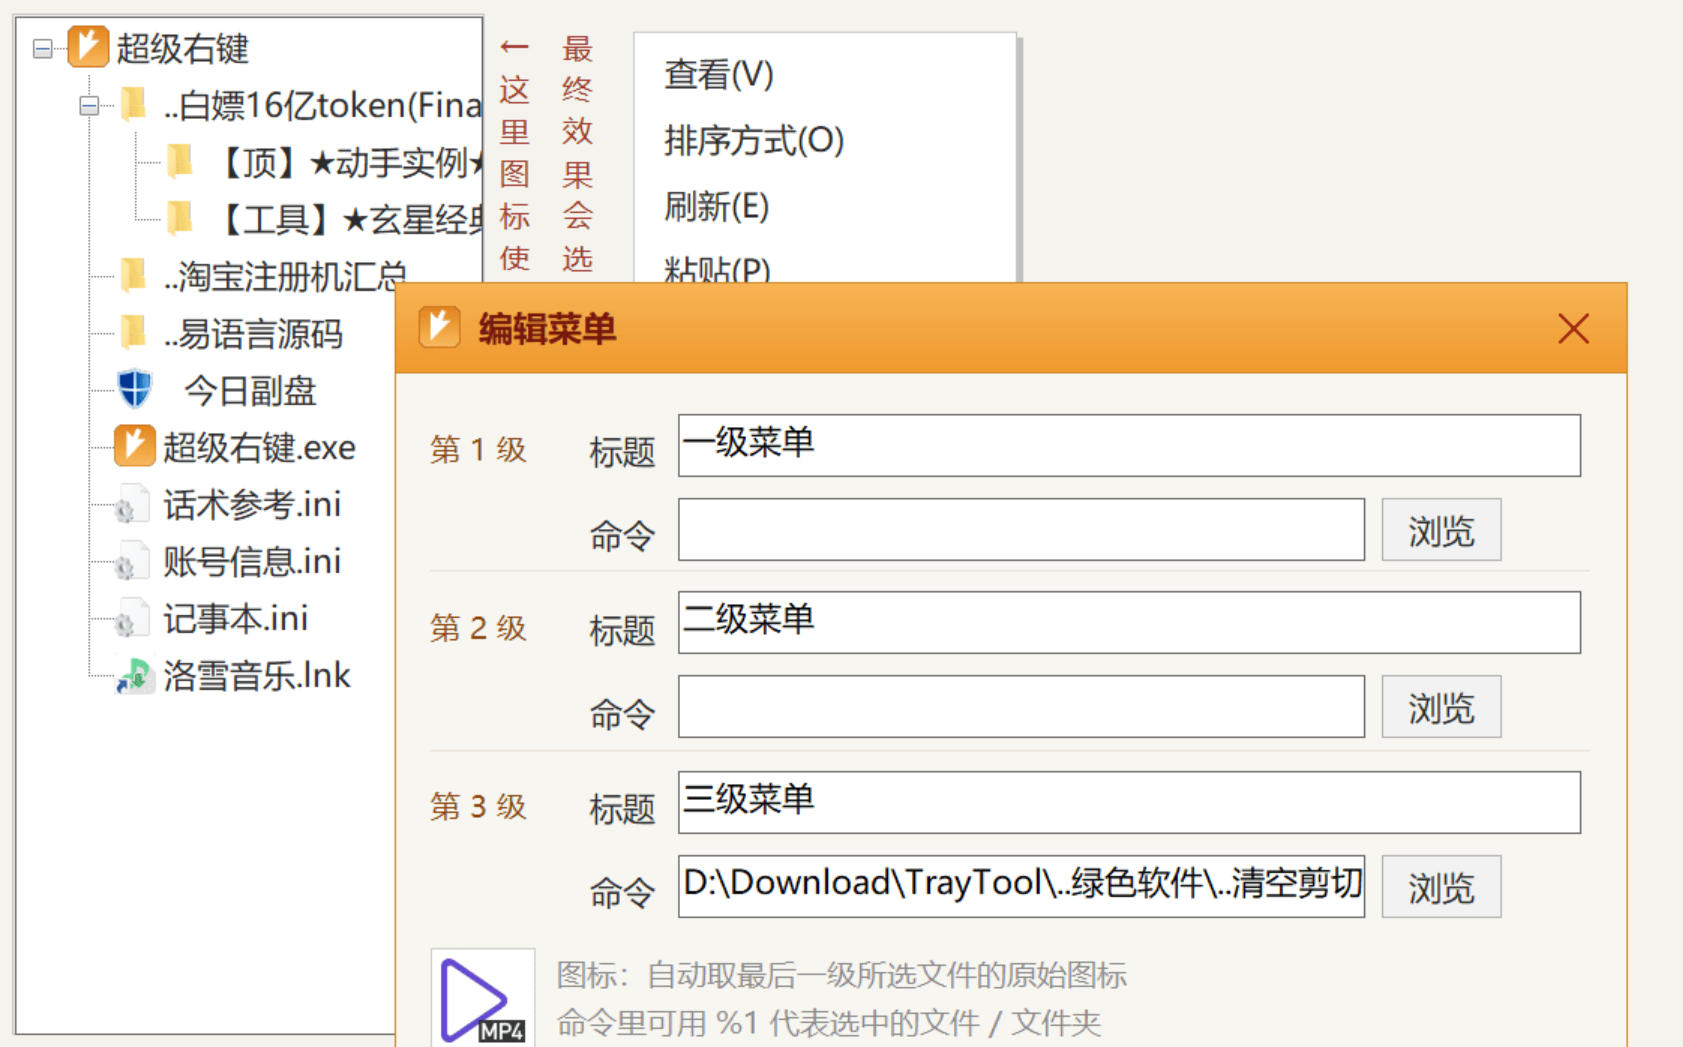Select 记事本.ini in the tree
1683x1047 pixels.
(235, 618)
